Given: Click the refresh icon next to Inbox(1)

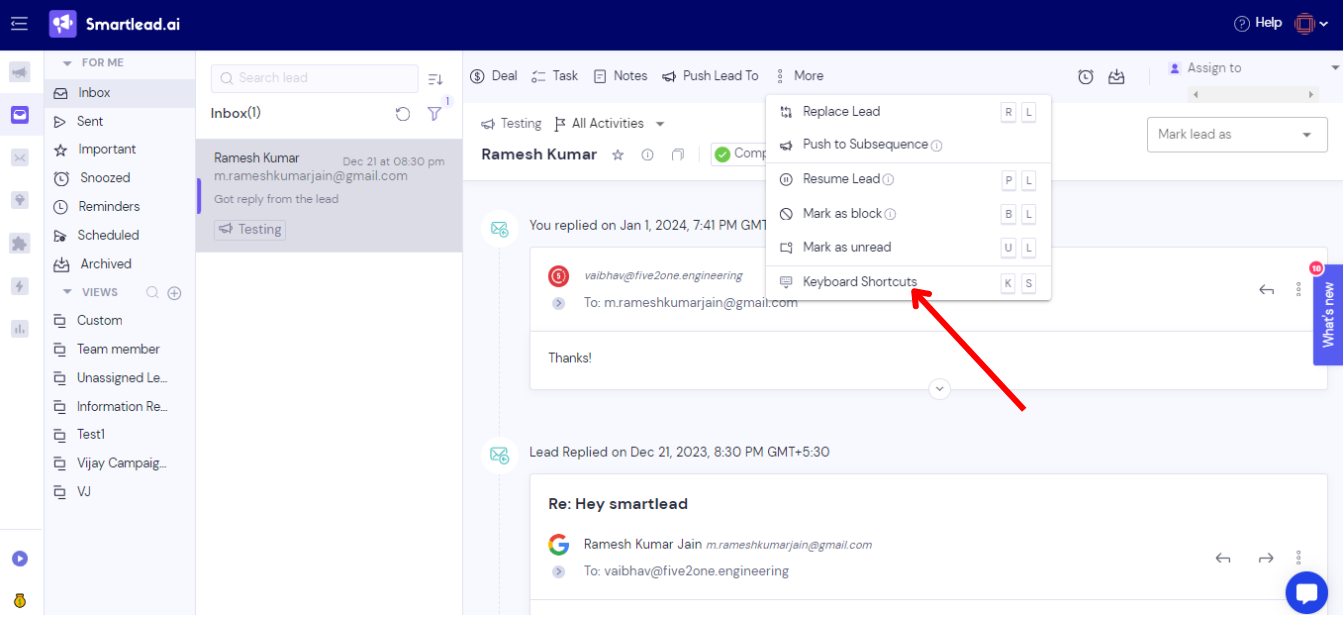Looking at the screenshot, I should coord(403,114).
